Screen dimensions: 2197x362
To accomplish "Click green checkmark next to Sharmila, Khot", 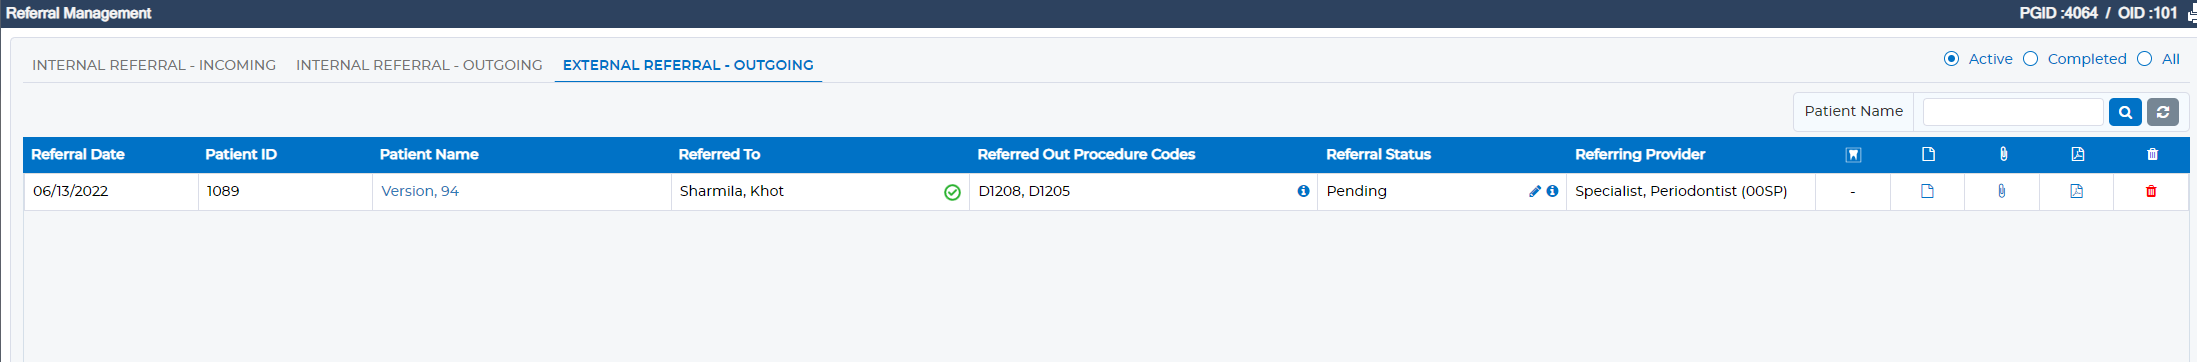I will tap(952, 192).
